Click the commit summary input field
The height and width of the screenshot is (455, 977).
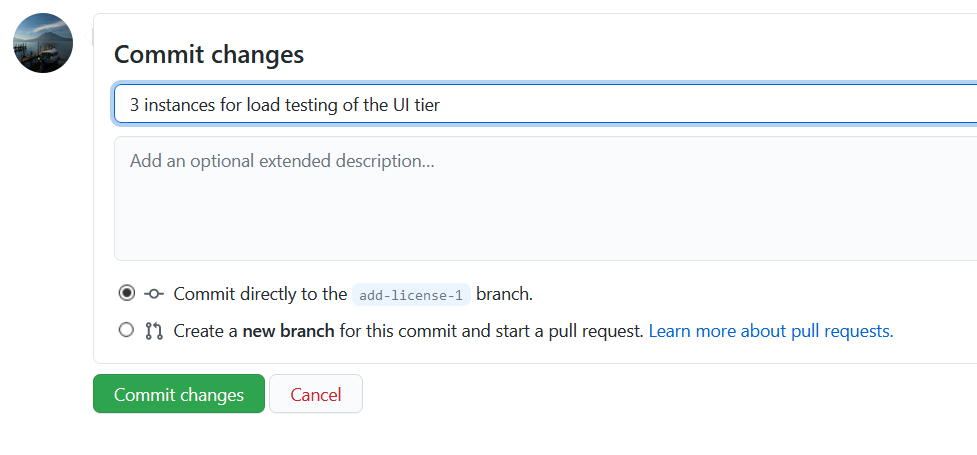click(545, 105)
